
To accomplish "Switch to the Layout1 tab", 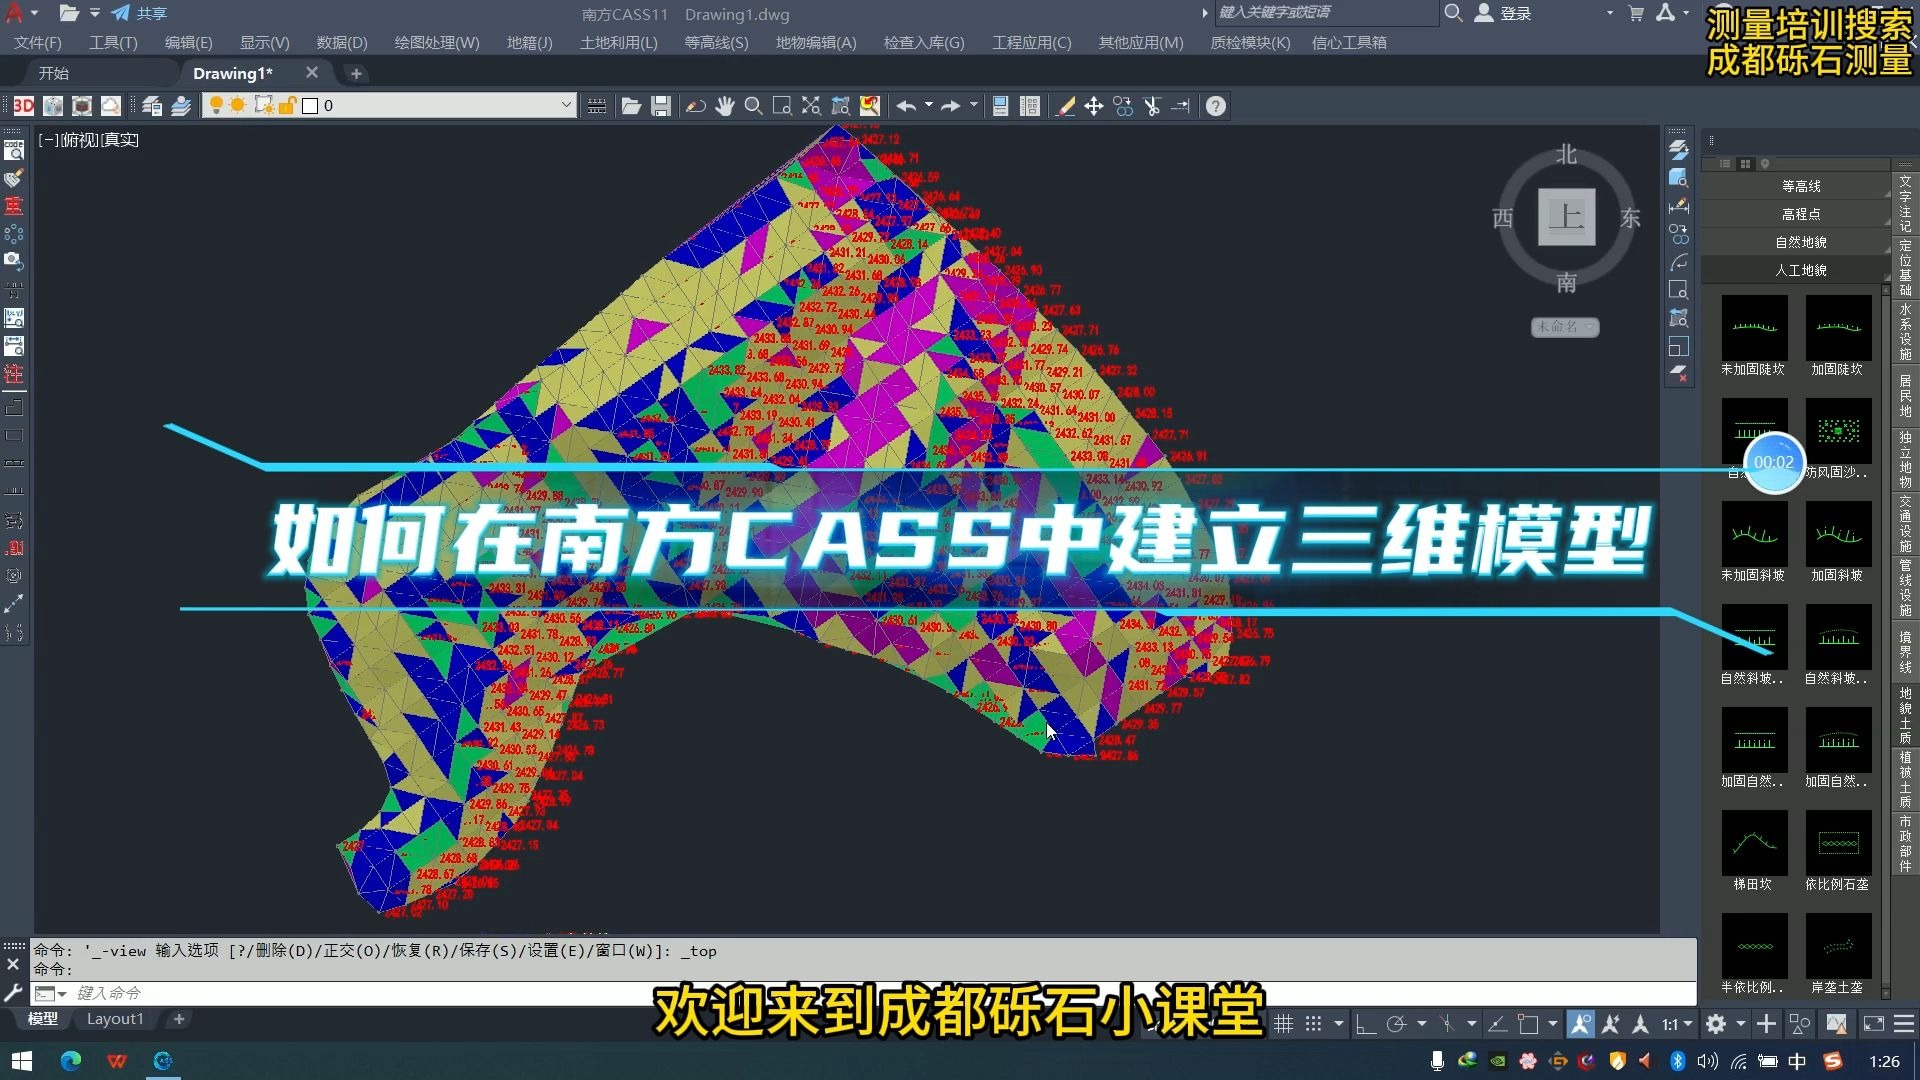I will [116, 1018].
